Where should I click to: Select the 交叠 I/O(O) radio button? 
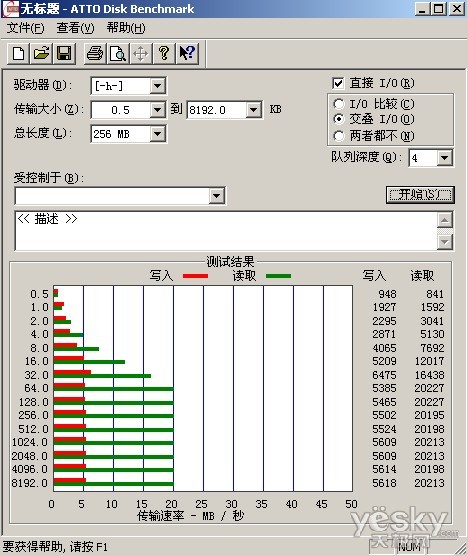click(x=339, y=119)
